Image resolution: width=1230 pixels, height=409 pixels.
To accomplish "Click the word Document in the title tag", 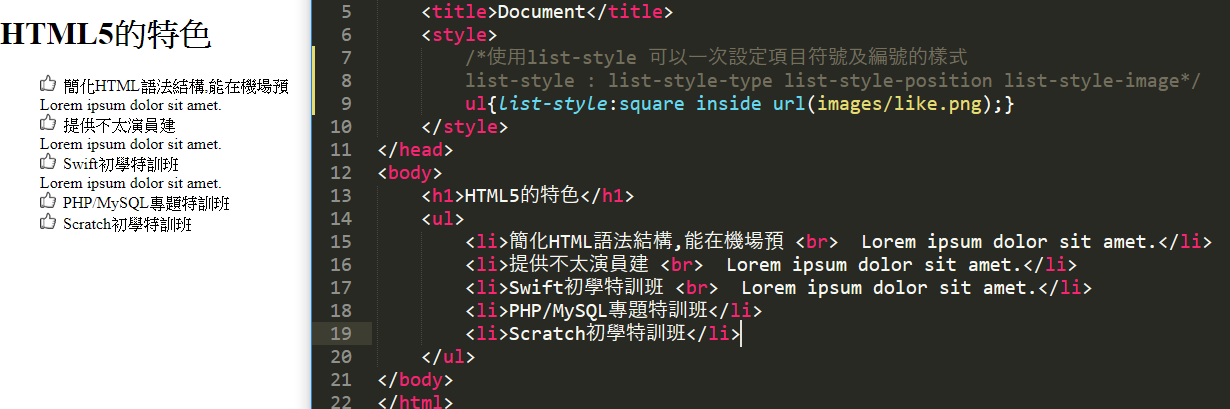I will point(540,12).
